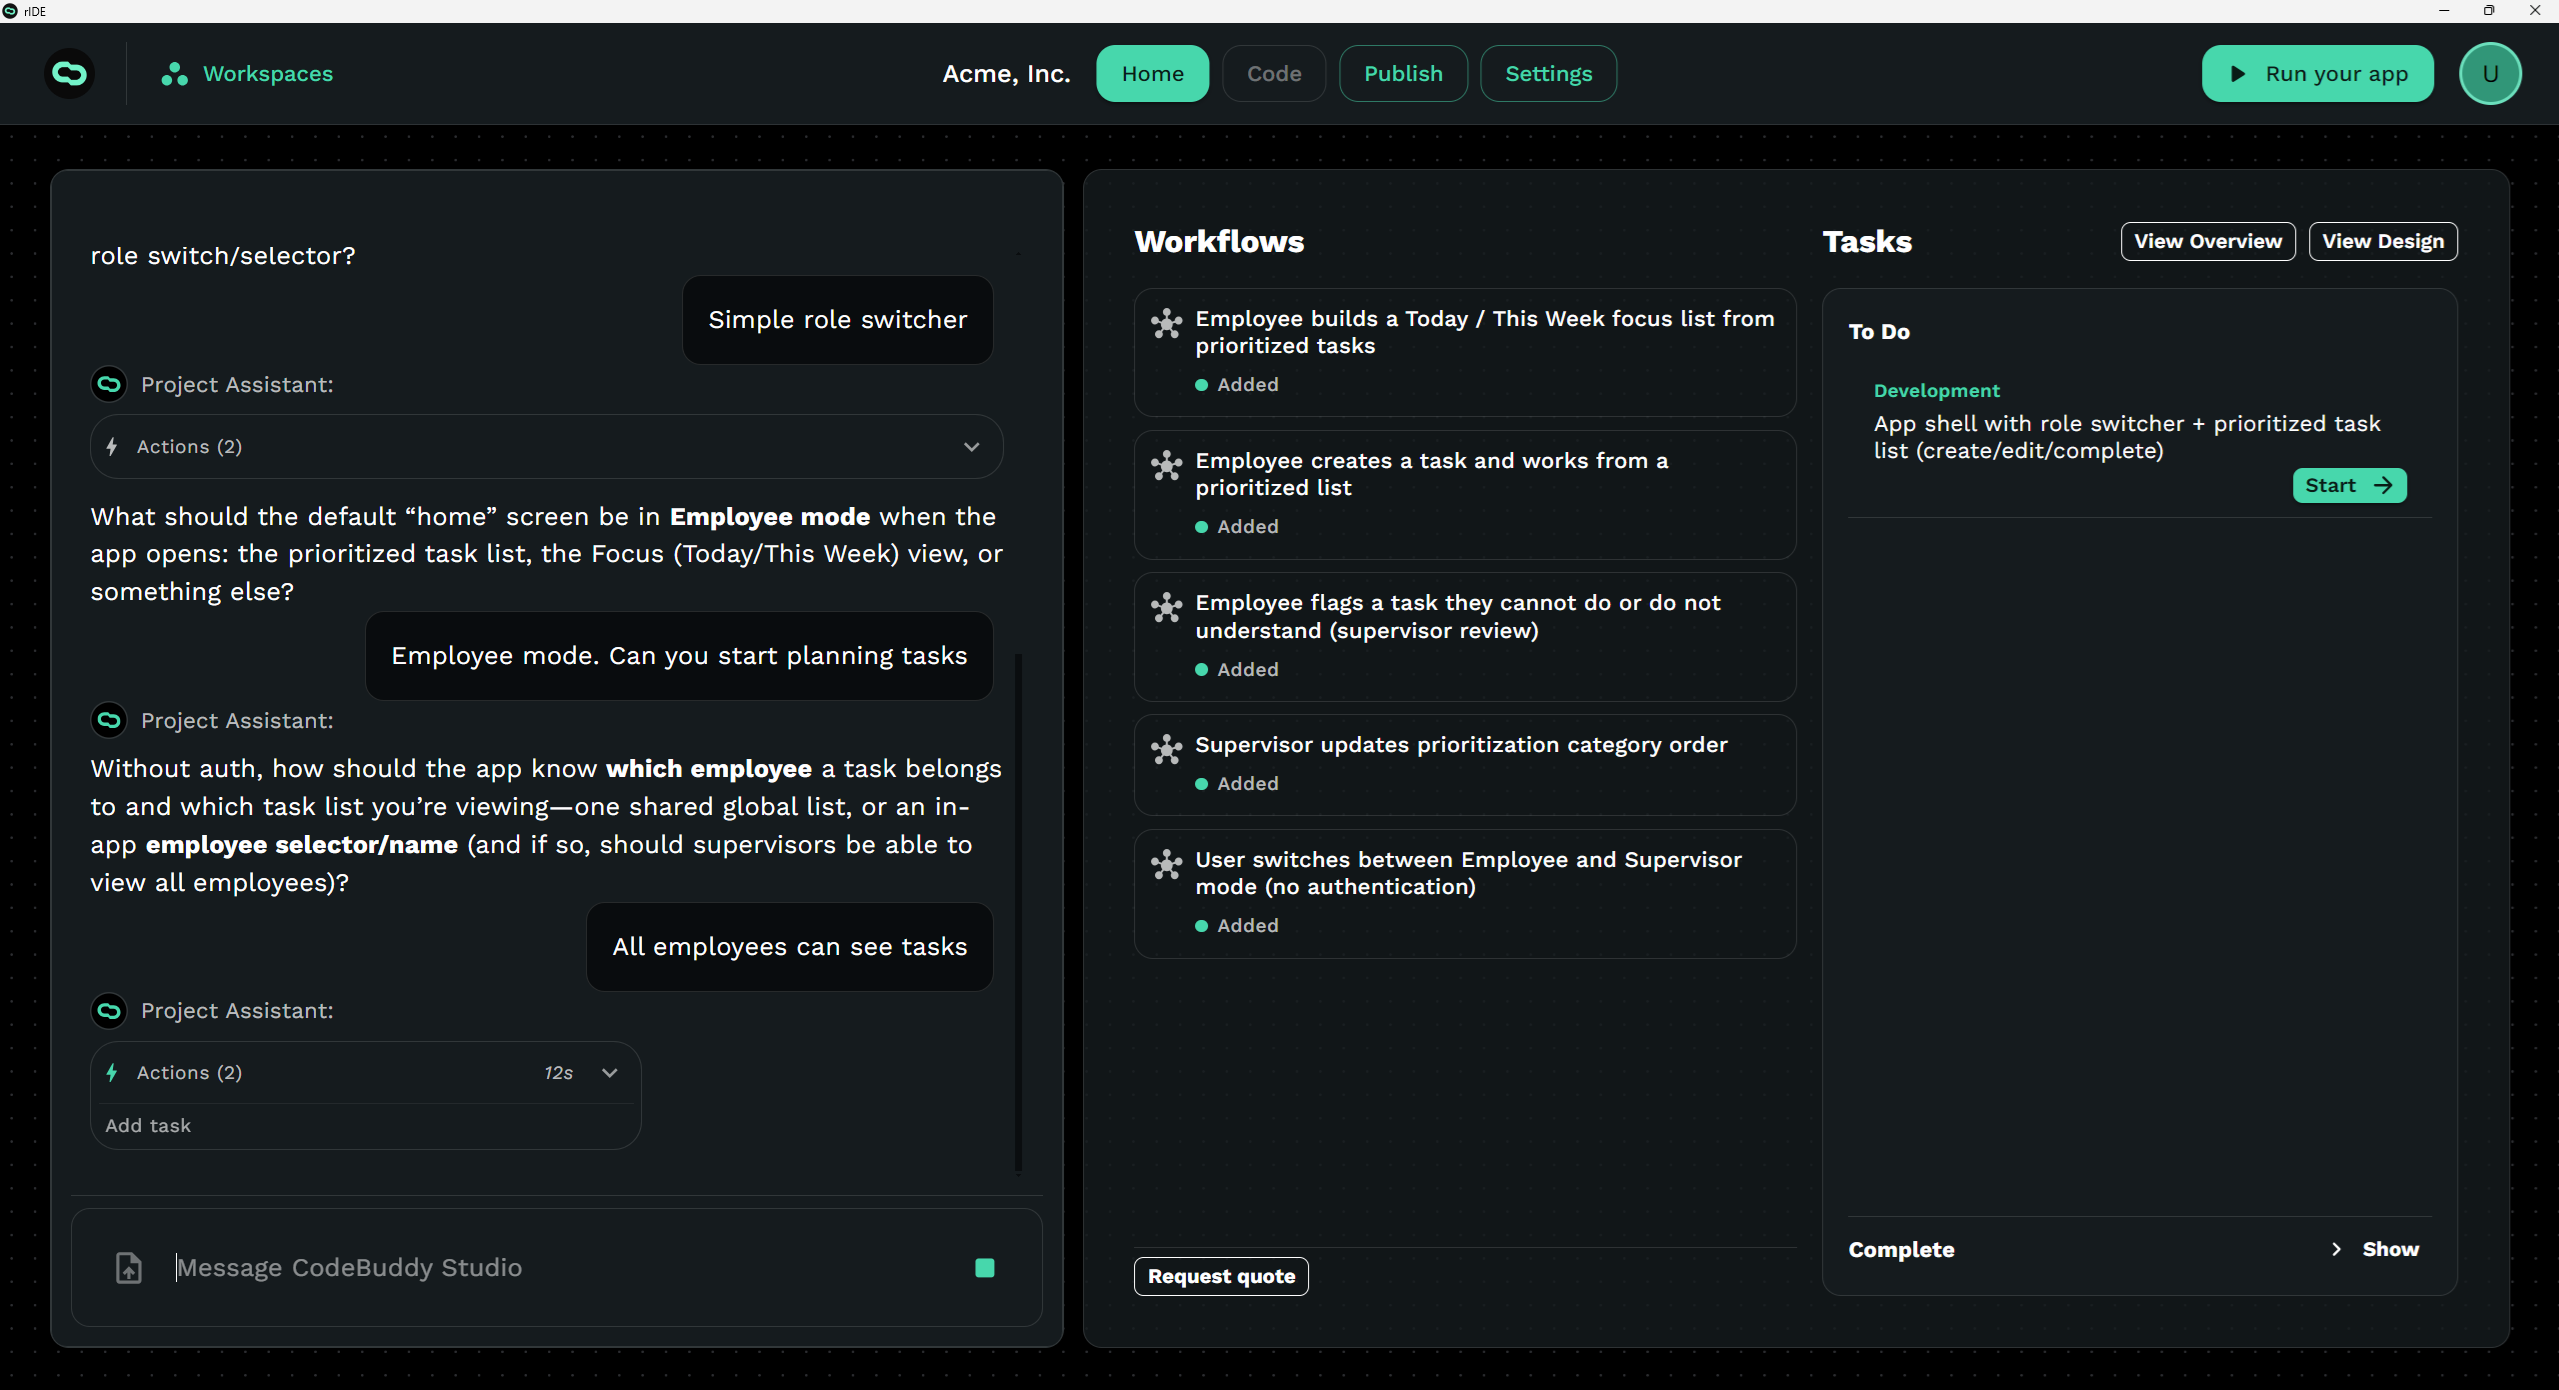Click Run your app button
Viewport: 2559px width, 1390px height.
tap(2317, 74)
